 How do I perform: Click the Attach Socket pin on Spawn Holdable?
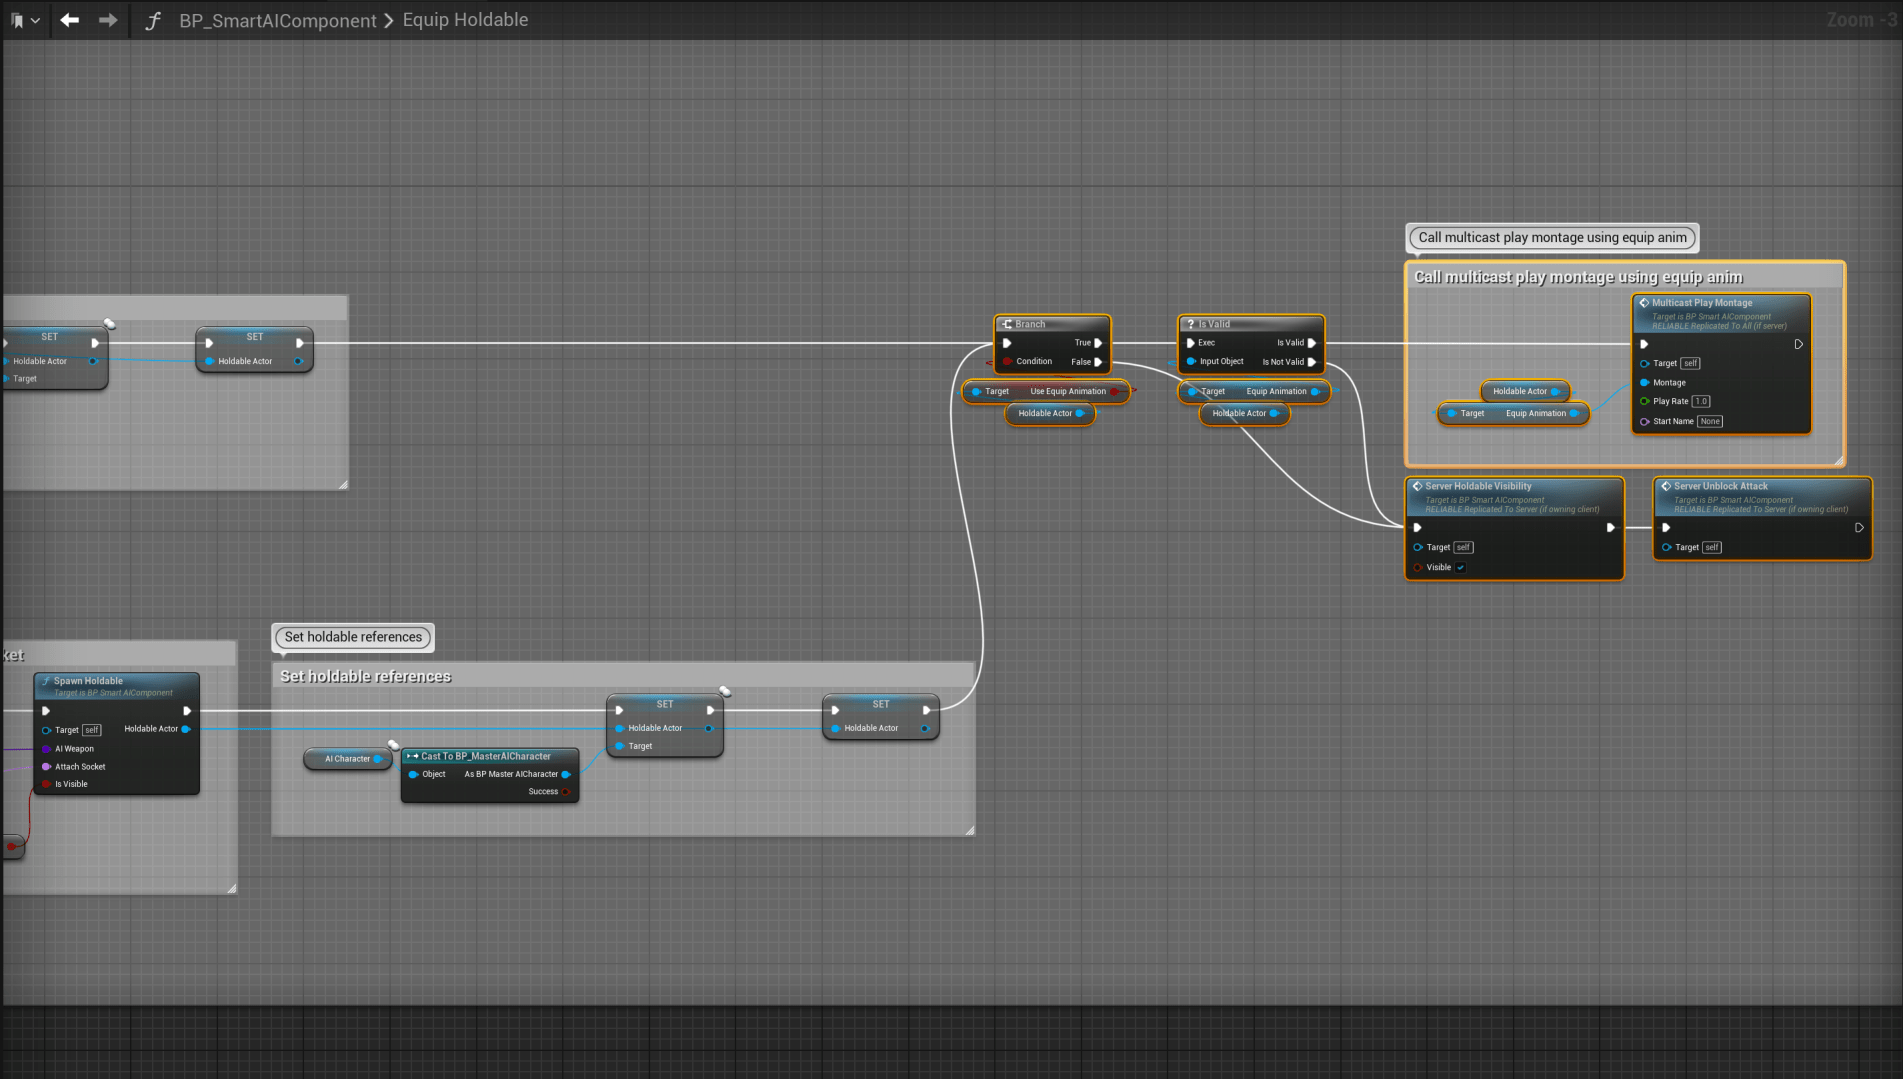point(47,767)
